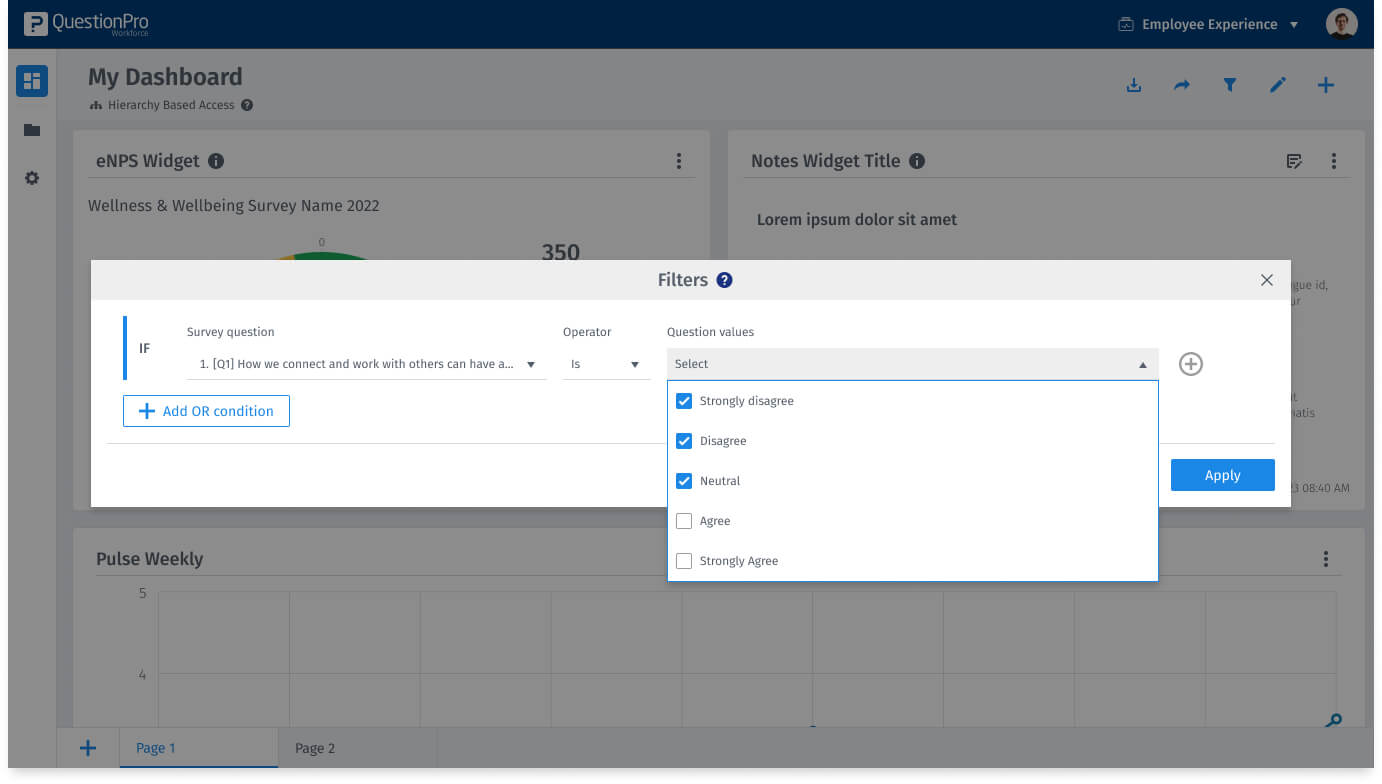This screenshot has height=784, width=1382.
Task: Open the dashboard filter icon
Action: (1229, 85)
